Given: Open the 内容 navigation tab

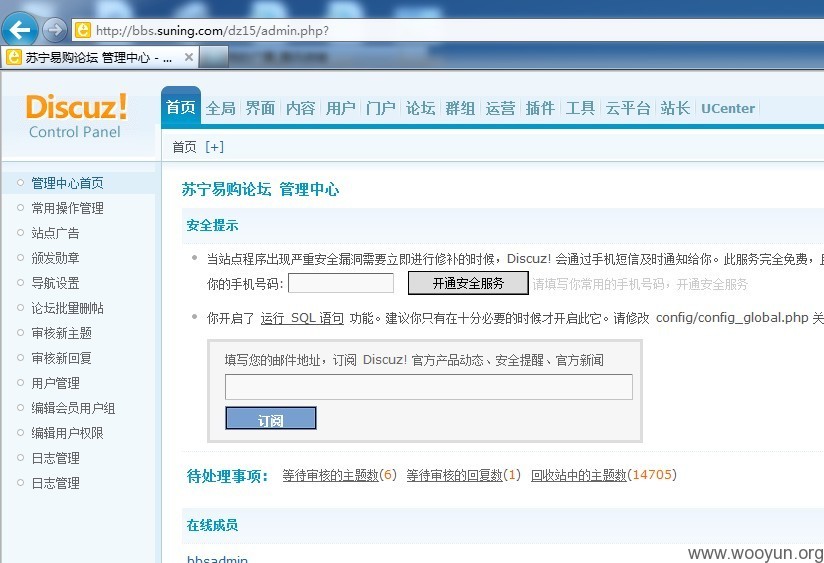Looking at the screenshot, I should (300, 108).
